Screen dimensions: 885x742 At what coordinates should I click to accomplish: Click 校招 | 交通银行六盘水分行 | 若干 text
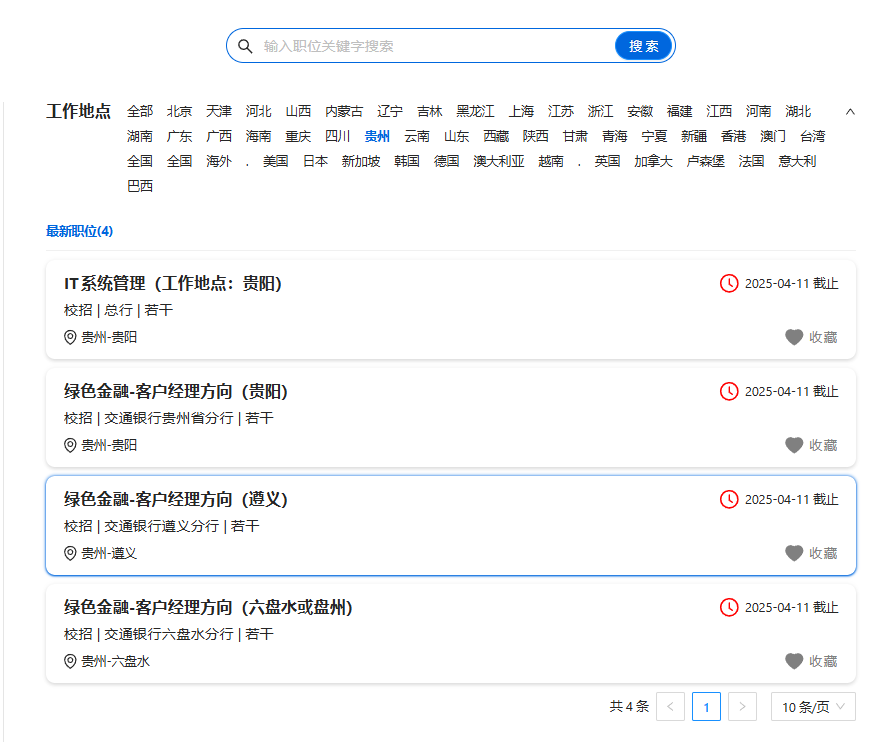[169, 634]
